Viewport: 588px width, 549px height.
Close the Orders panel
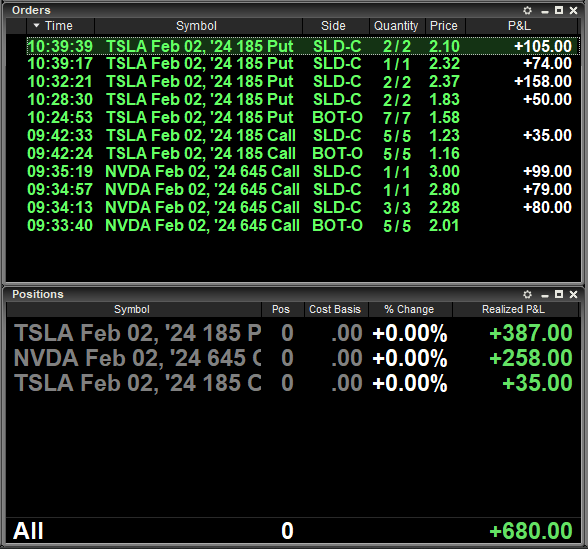(x=573, y=10)
